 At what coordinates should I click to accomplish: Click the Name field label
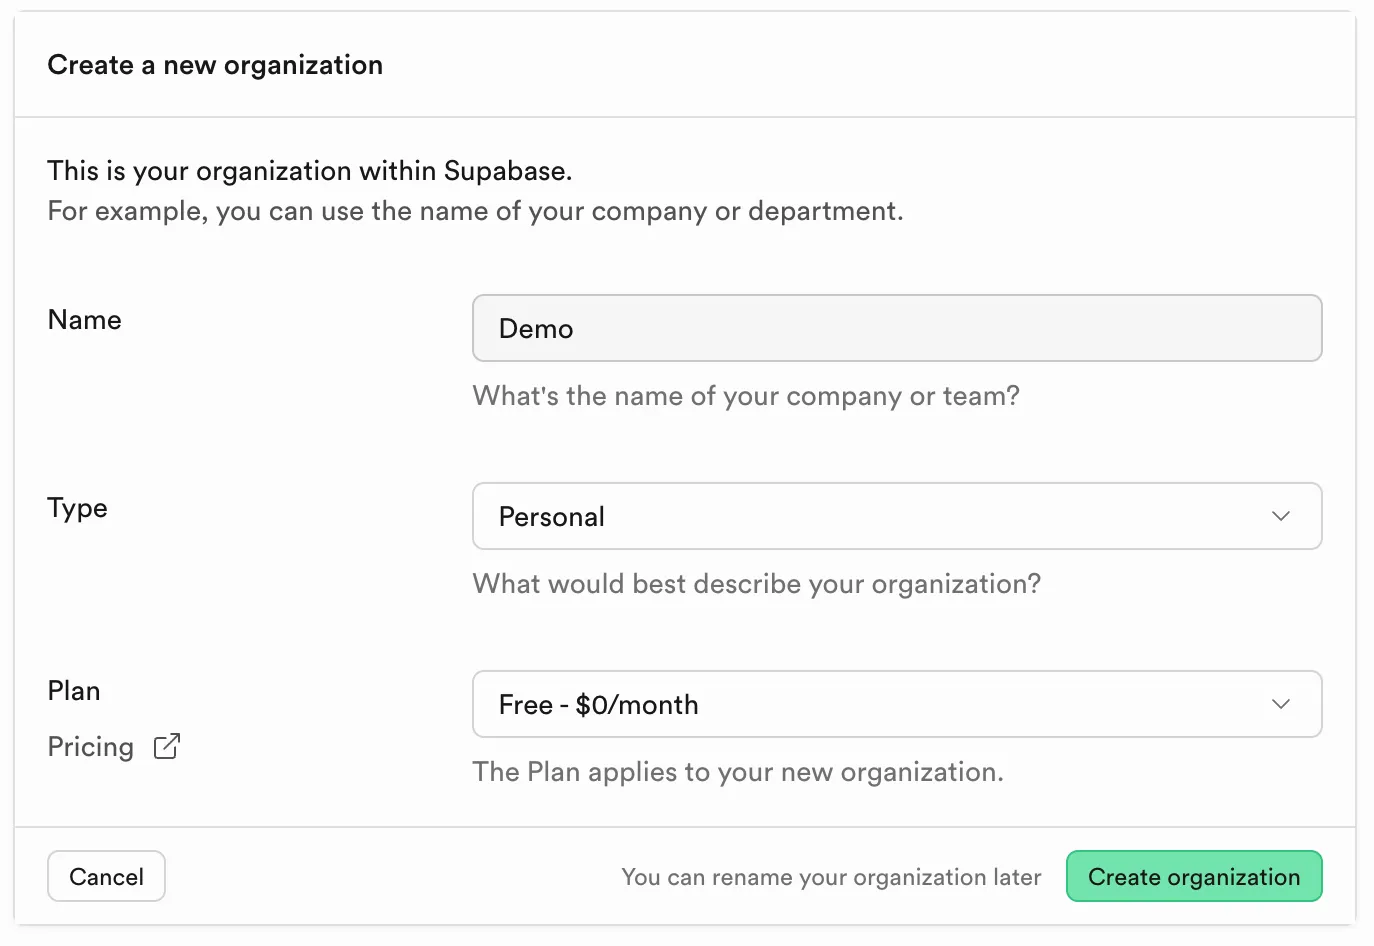pyautogui.click(x=85, y=320)
